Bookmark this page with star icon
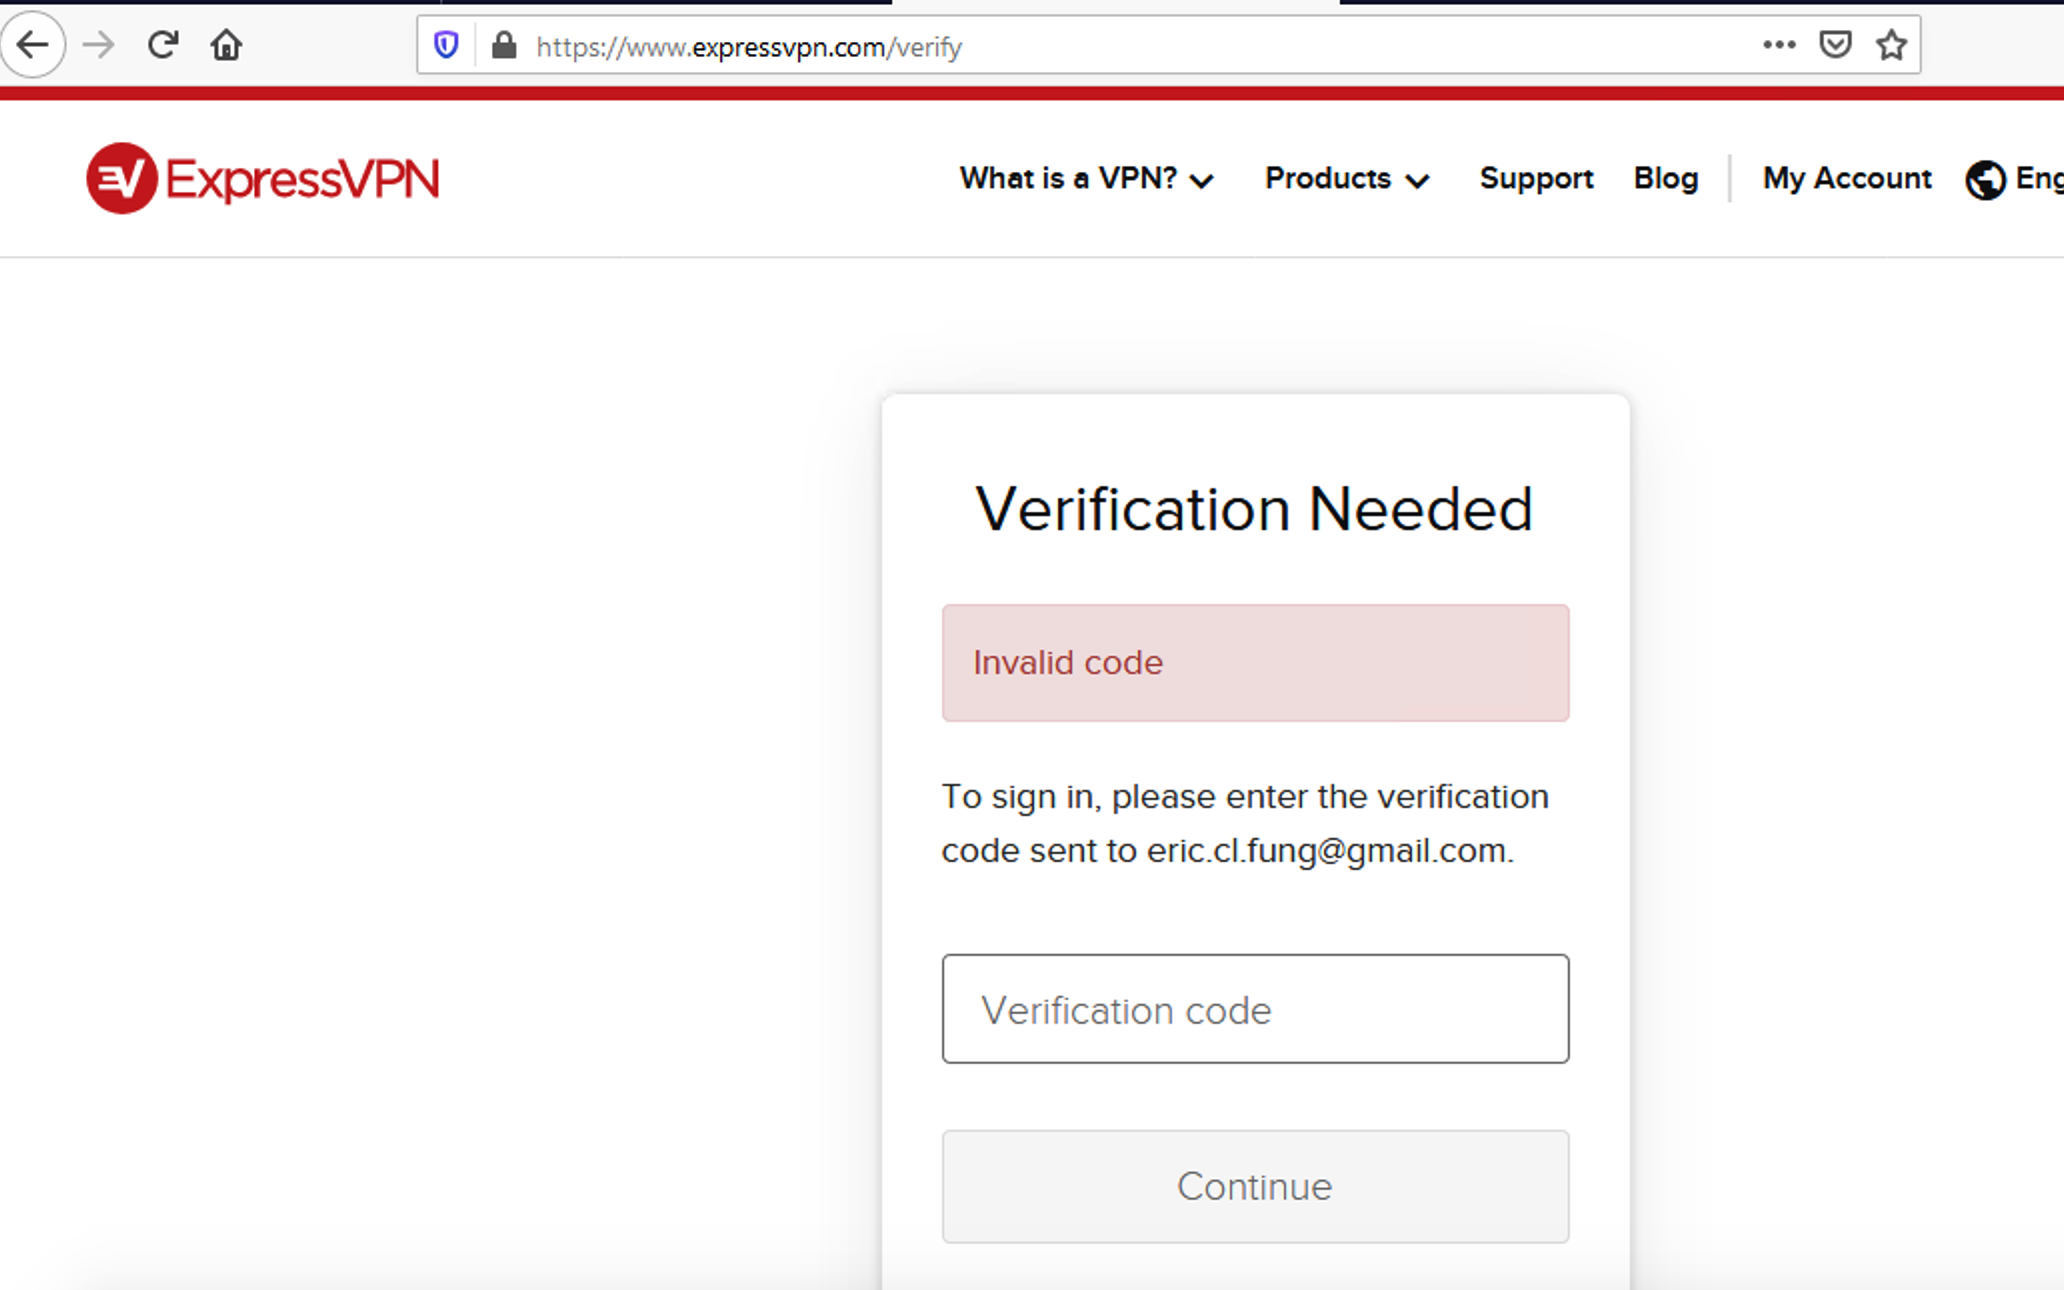The image size is (2064, 1290). click(1891, 45)
